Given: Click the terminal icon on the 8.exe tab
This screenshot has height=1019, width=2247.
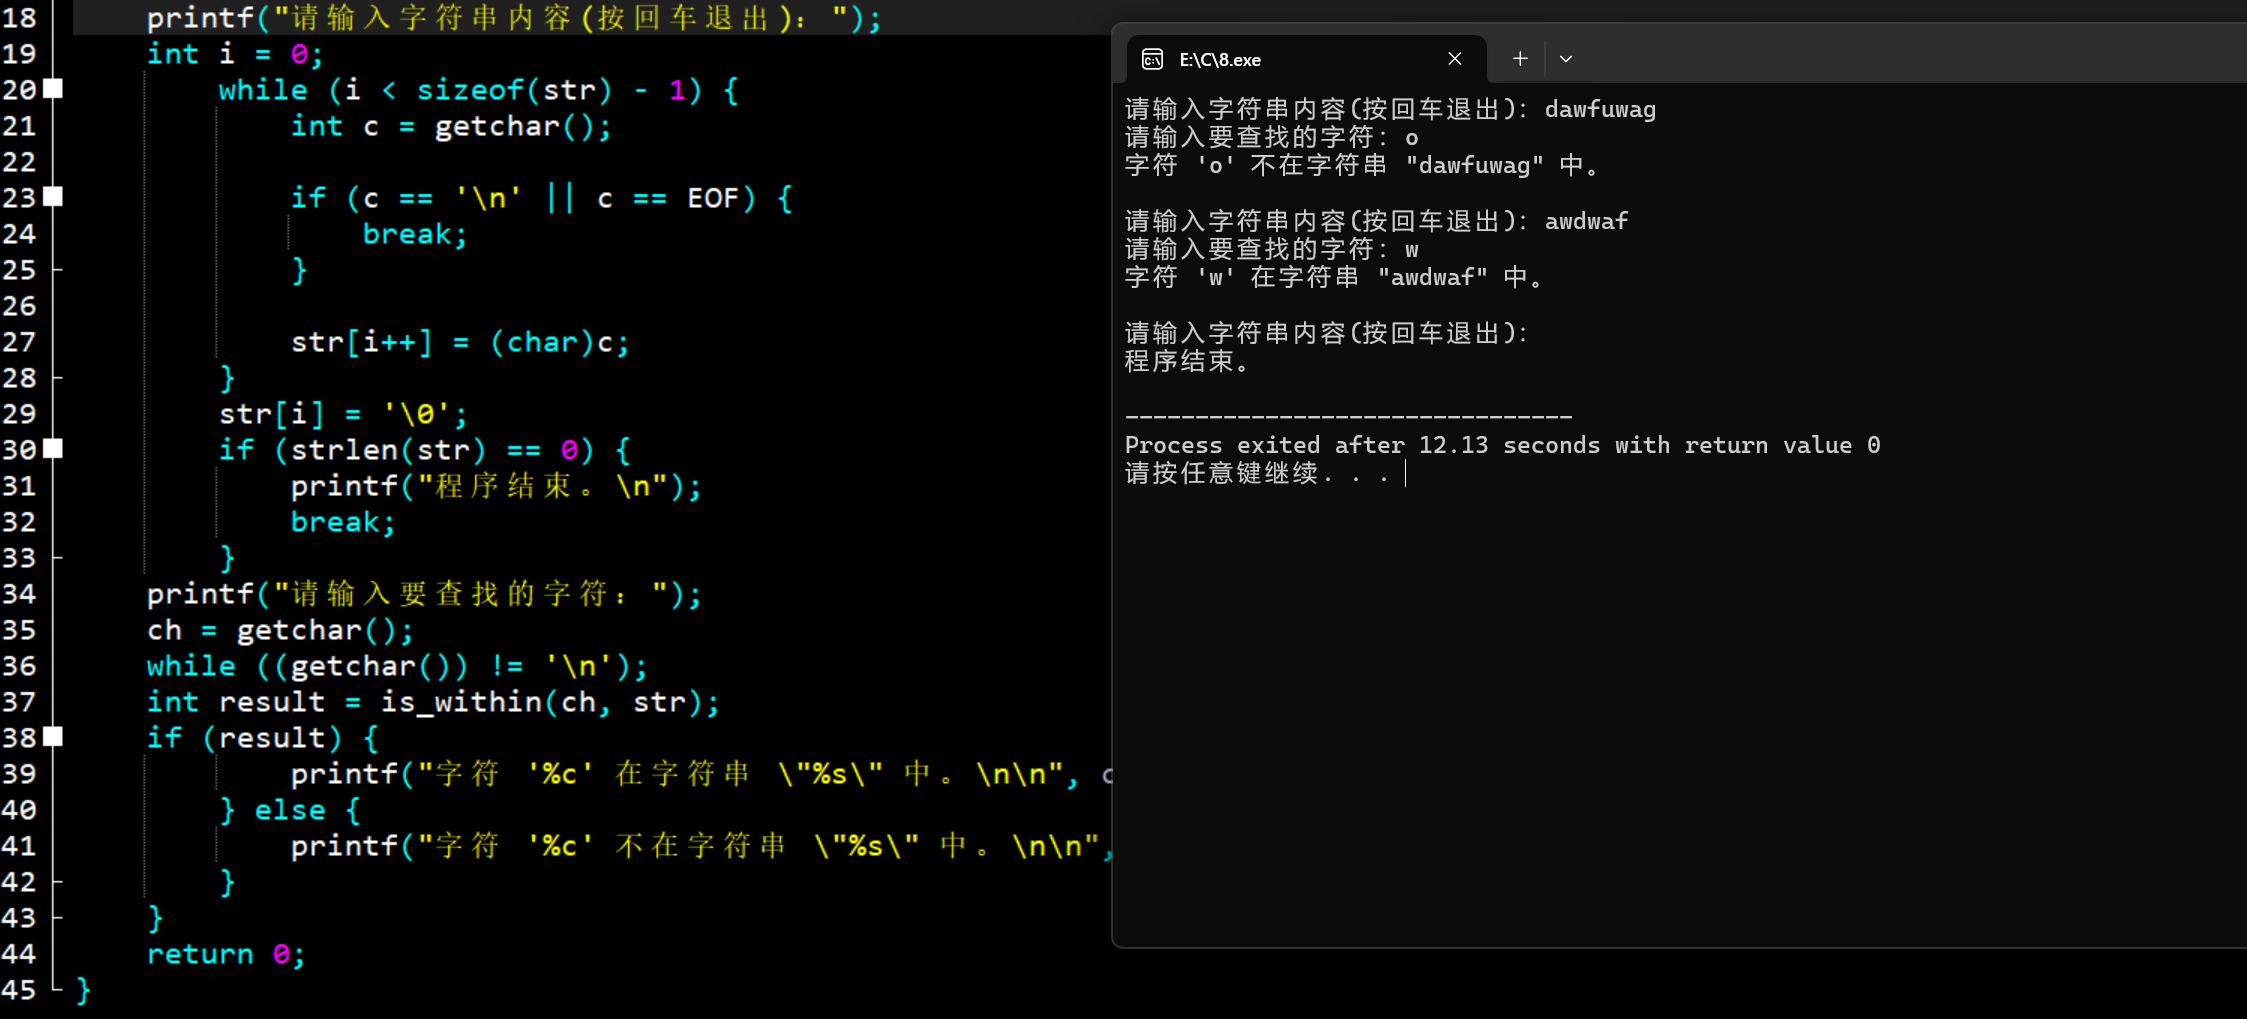Looking at the screenshot, I should coord(1152,59).
